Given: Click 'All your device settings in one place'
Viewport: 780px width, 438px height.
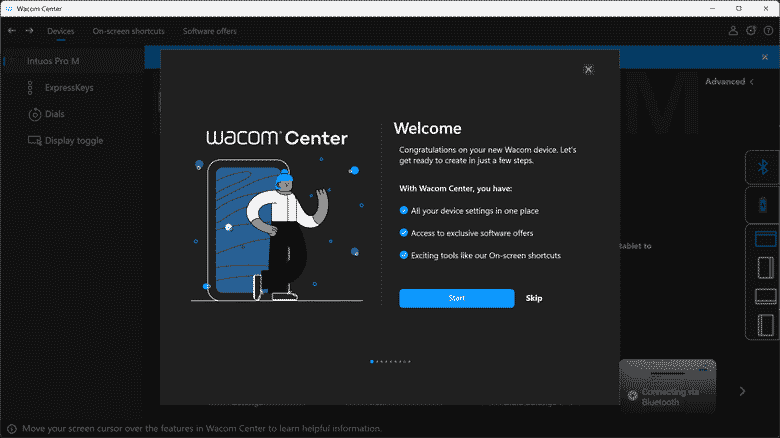Looking at the screenshot, I should point(475,211).
